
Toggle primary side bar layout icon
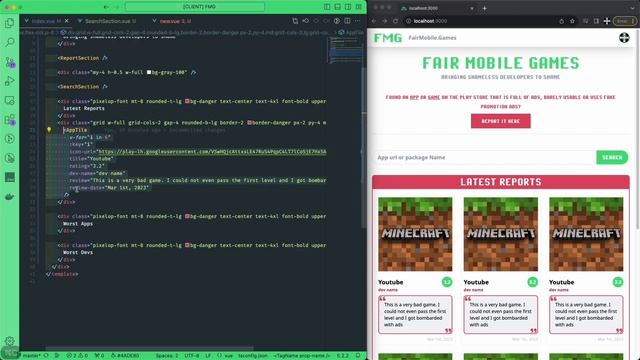[327, 7]
